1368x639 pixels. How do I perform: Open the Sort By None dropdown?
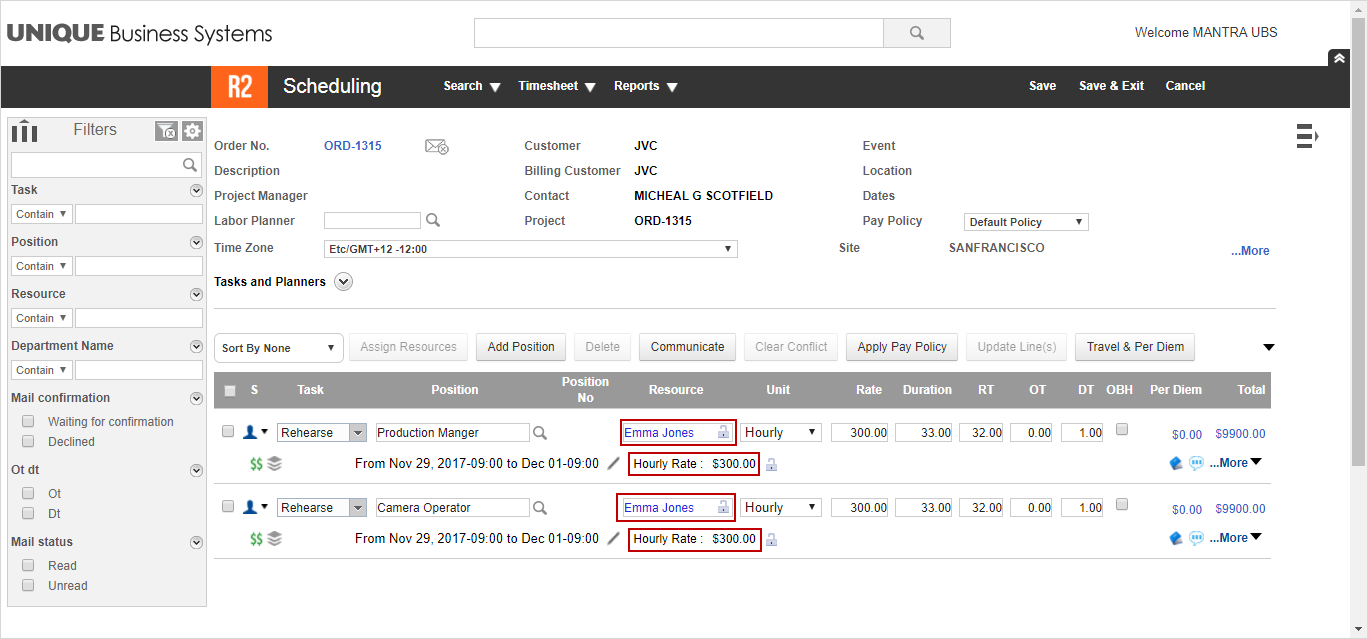(278, 348)
